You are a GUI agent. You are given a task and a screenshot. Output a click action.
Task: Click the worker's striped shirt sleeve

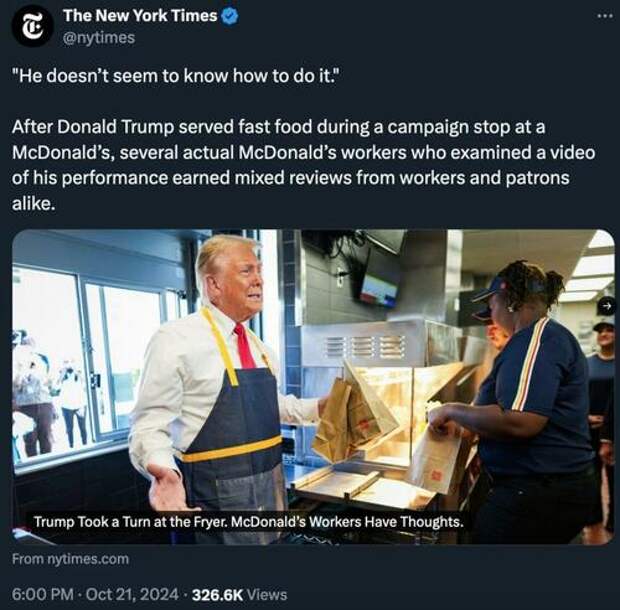(x=532, y=364)
